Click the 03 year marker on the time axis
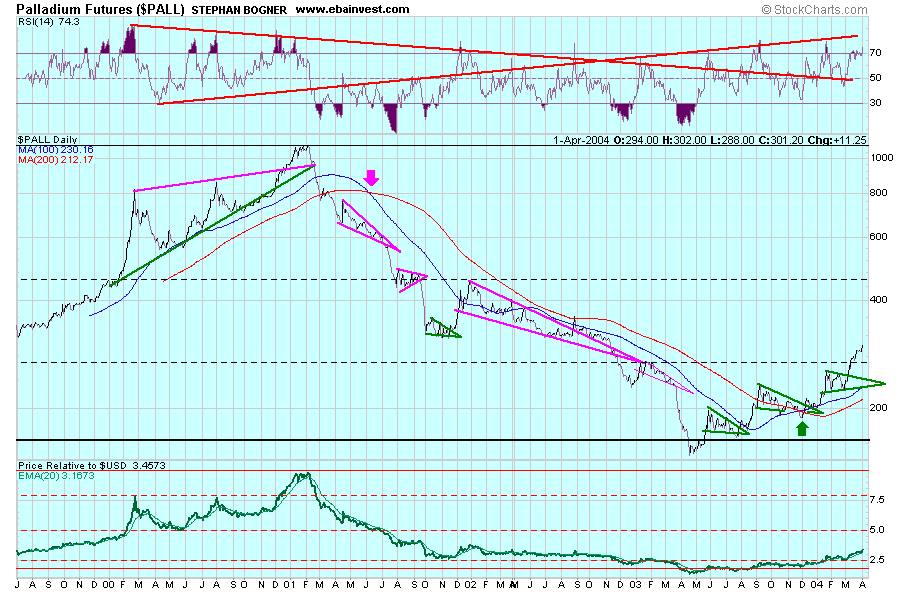Screen dimensions: 900x594 click(x=636, y=583)
